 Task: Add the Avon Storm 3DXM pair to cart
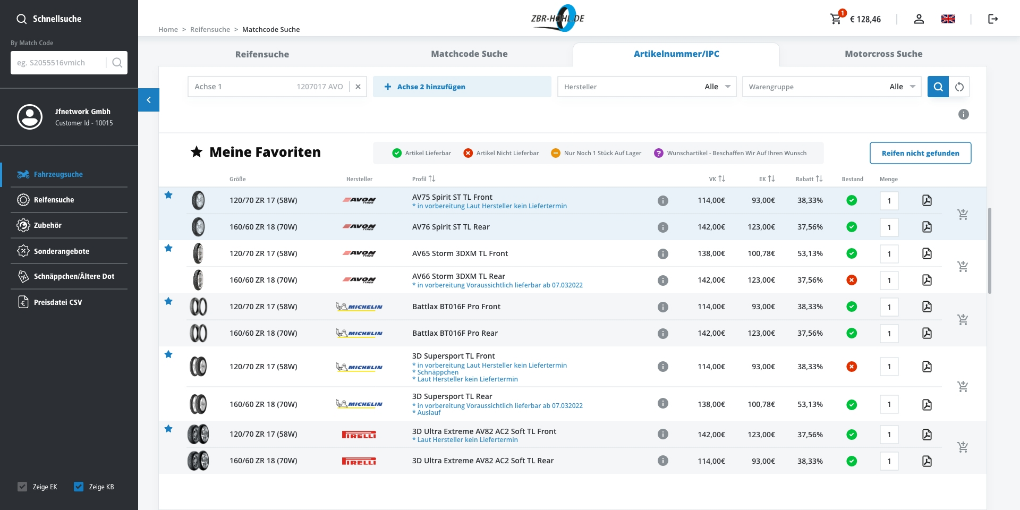pyautogui.click(x=963, y=266)
